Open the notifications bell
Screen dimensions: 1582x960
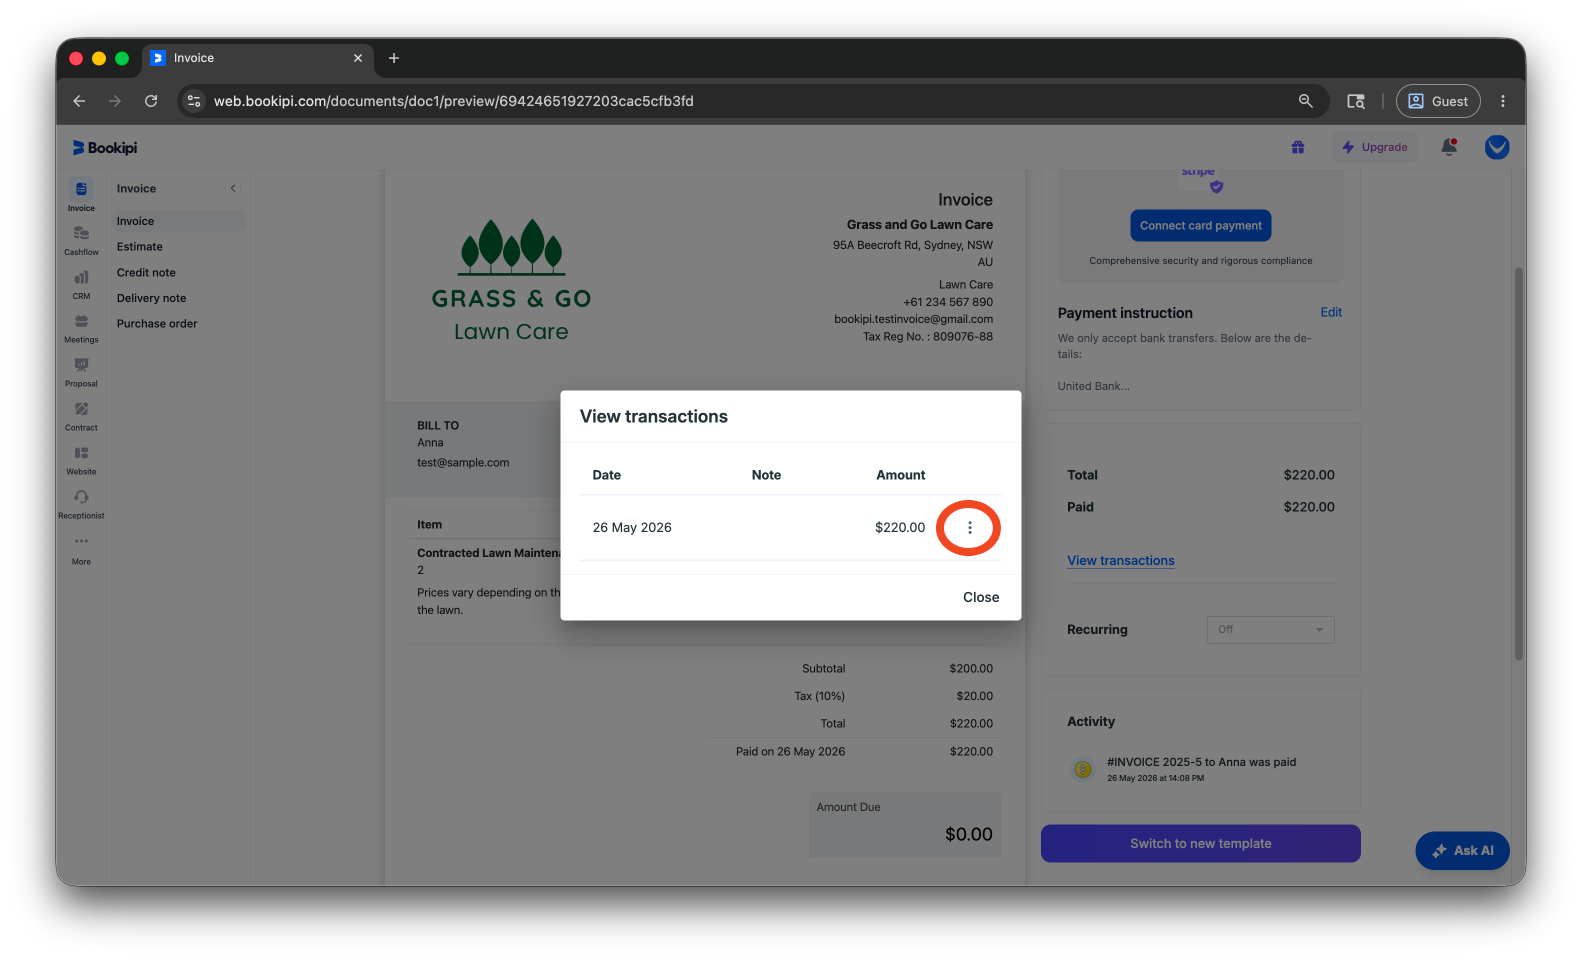(x=1448, y=147)
